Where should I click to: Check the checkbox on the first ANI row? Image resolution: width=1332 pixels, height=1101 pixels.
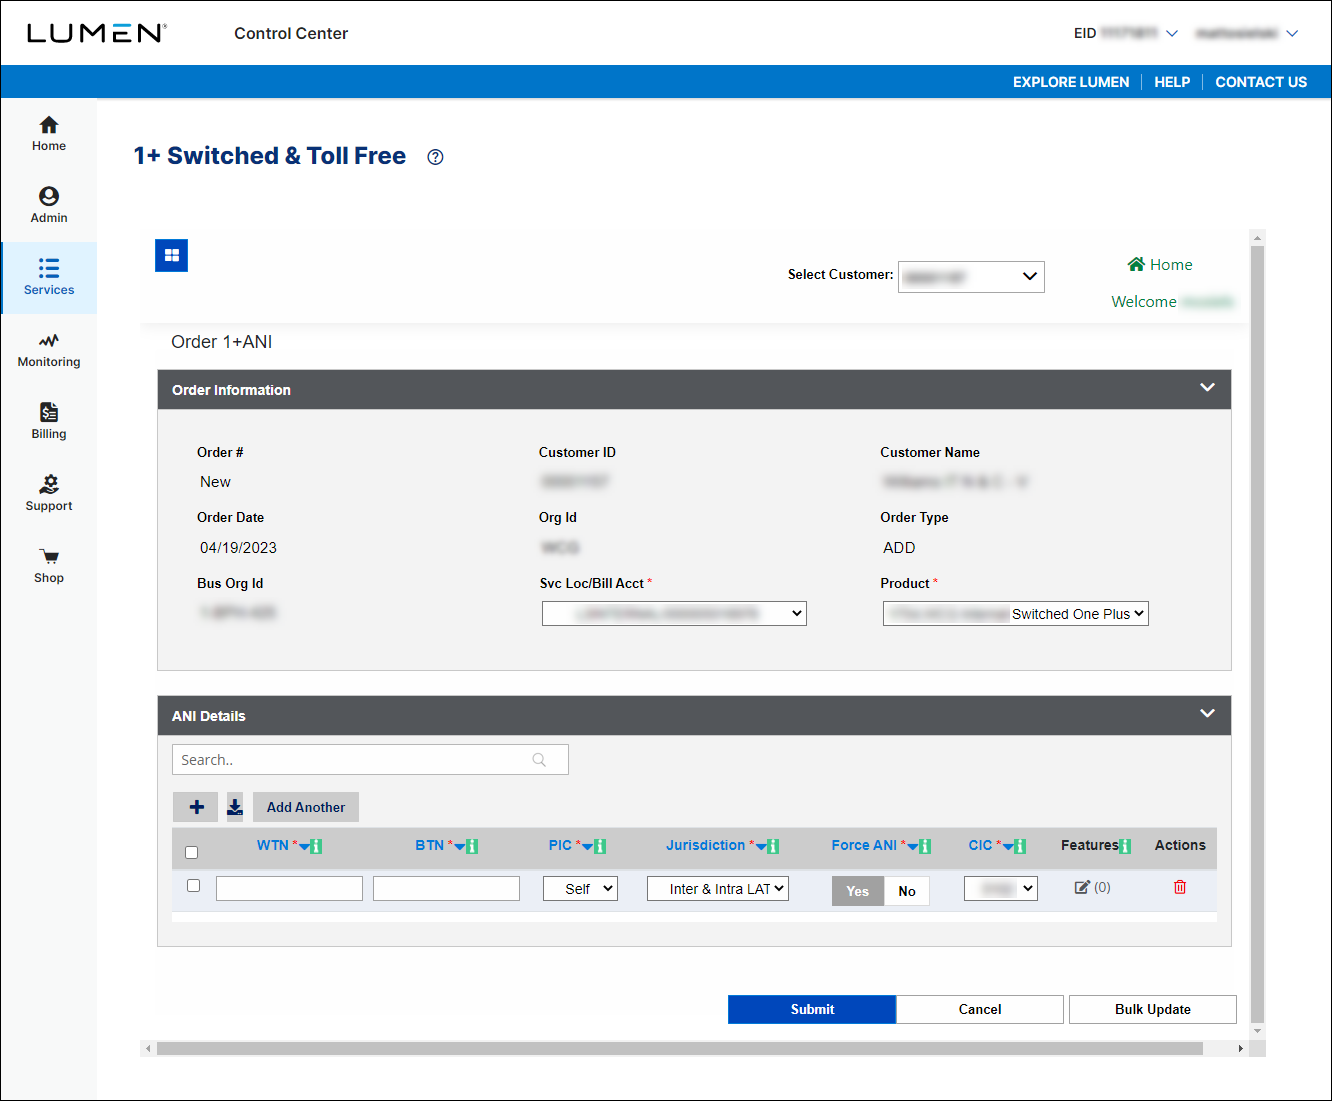[193, 885]
